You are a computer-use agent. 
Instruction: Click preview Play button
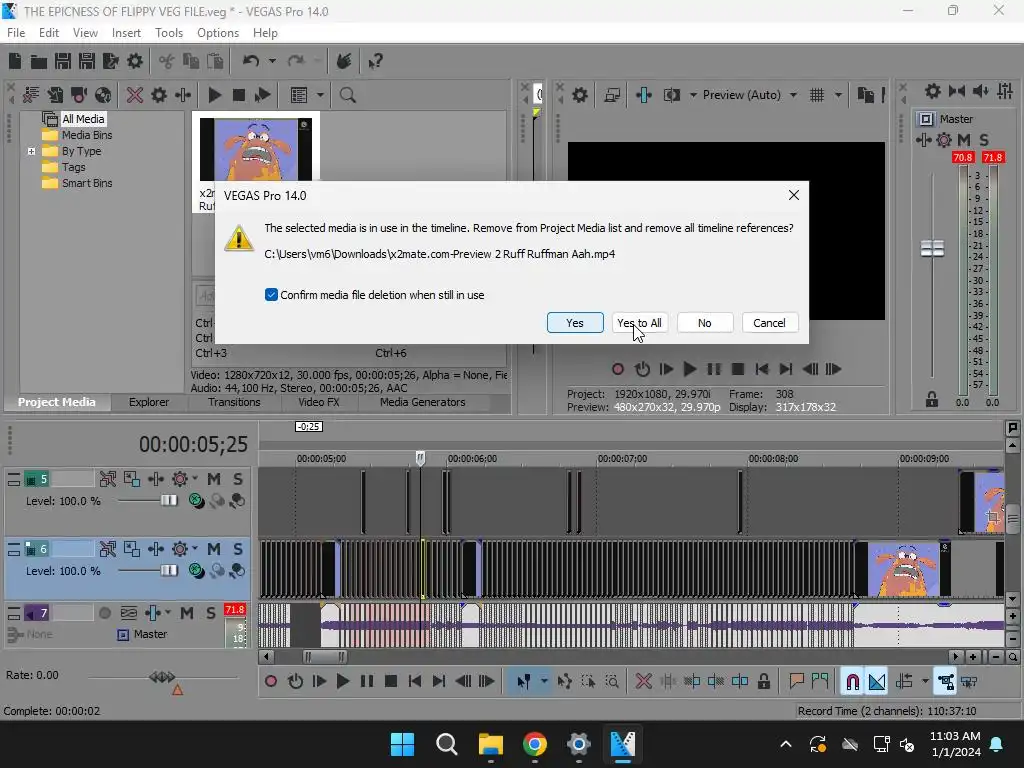689,369
